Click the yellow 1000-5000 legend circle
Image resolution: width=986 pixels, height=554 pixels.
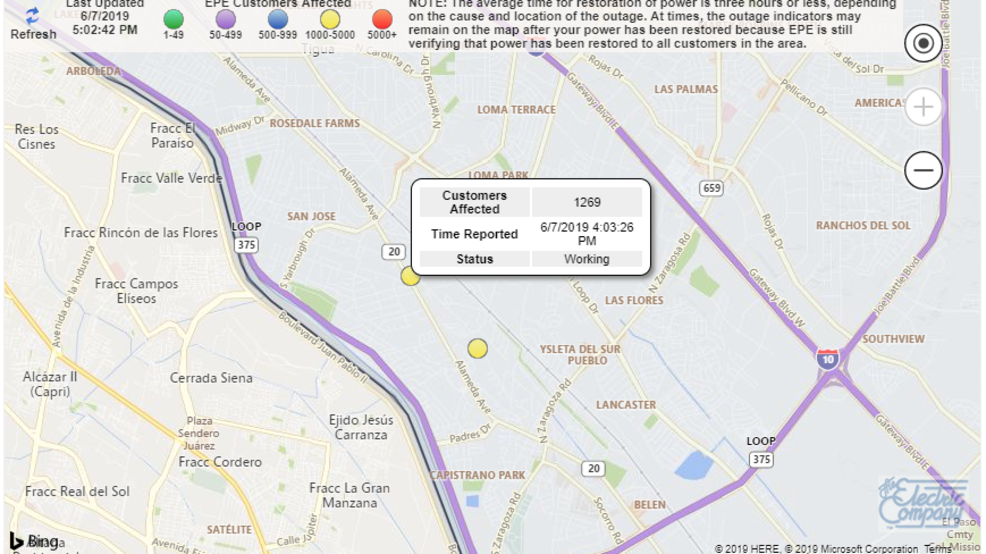330,19
